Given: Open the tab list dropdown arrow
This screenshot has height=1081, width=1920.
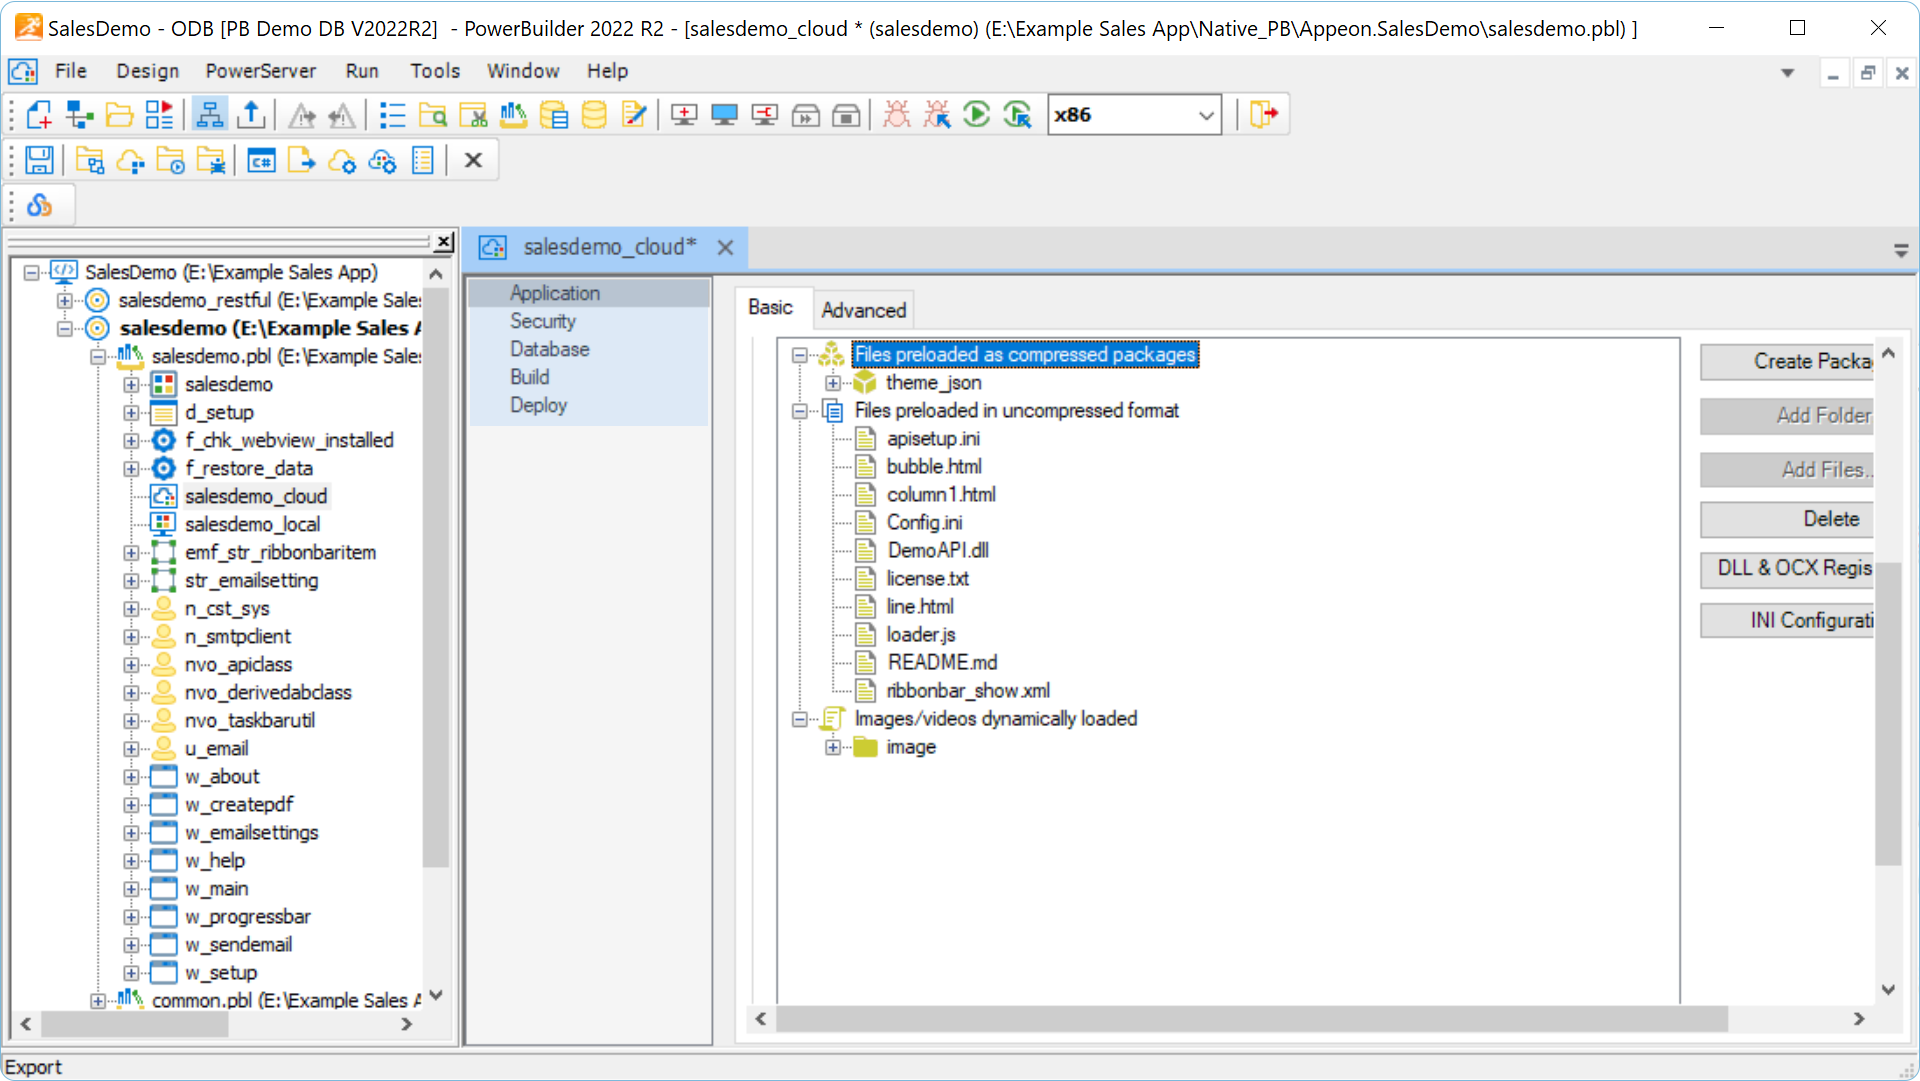Looking at the screenshot, I should point(1901,250).
